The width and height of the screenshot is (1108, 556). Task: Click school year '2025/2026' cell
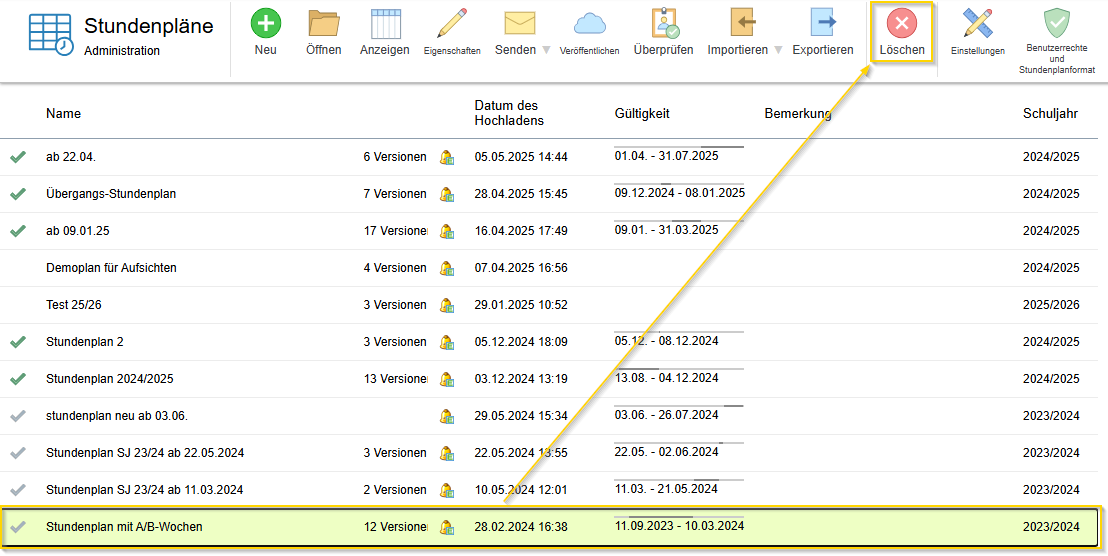click(1051, 304)
